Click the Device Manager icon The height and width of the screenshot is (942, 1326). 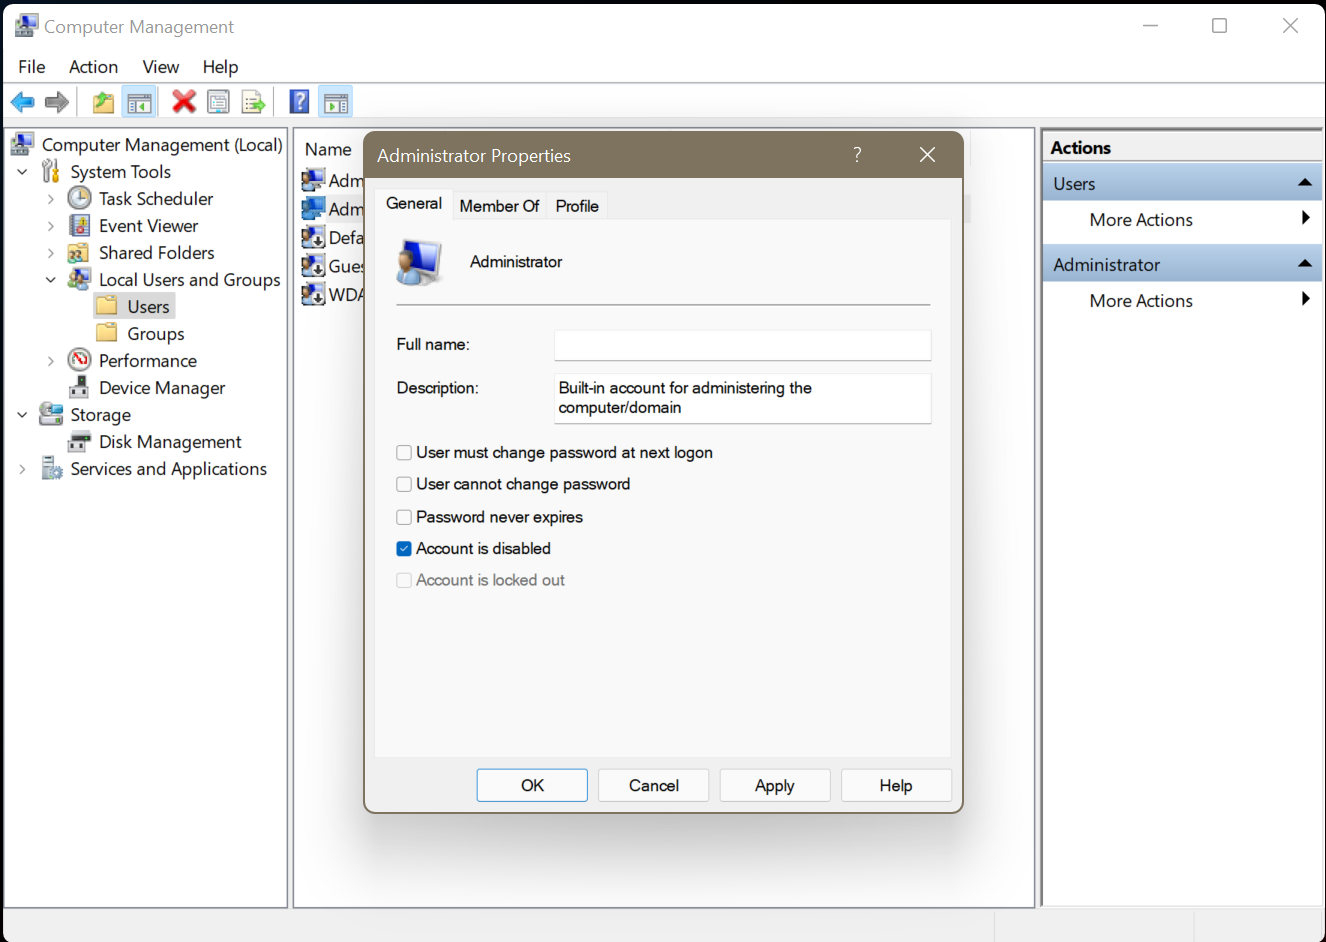pyautogui.click(x=79, y=387)
